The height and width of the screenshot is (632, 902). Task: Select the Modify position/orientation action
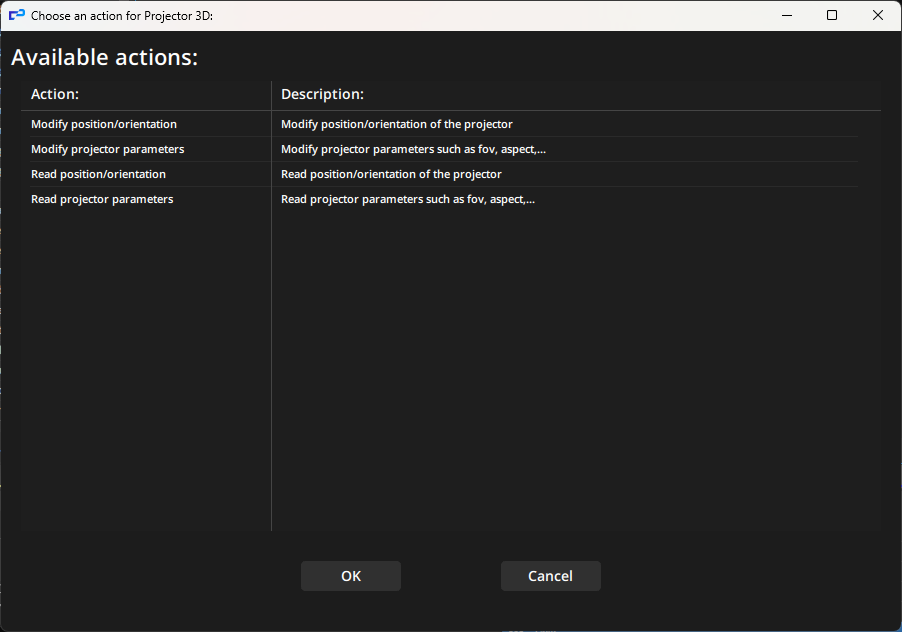pyautogui.click(x=104, y=124)
